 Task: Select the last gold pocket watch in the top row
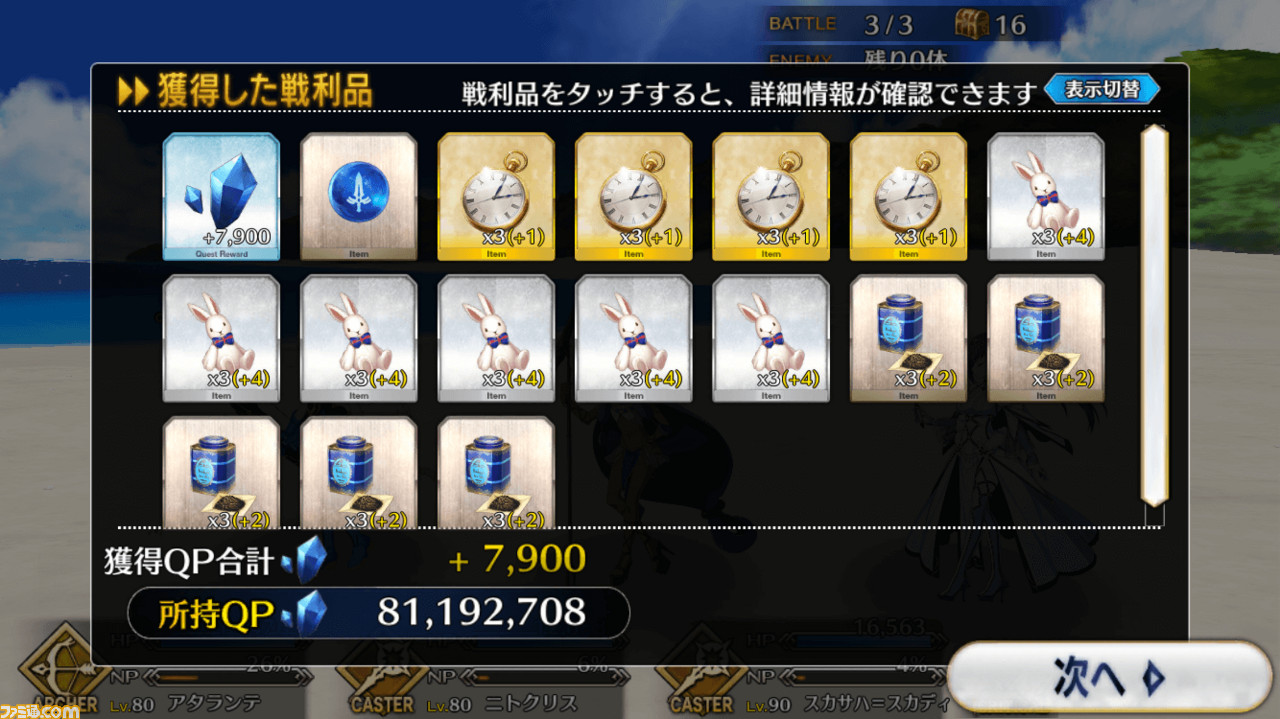tap(908, 196)
